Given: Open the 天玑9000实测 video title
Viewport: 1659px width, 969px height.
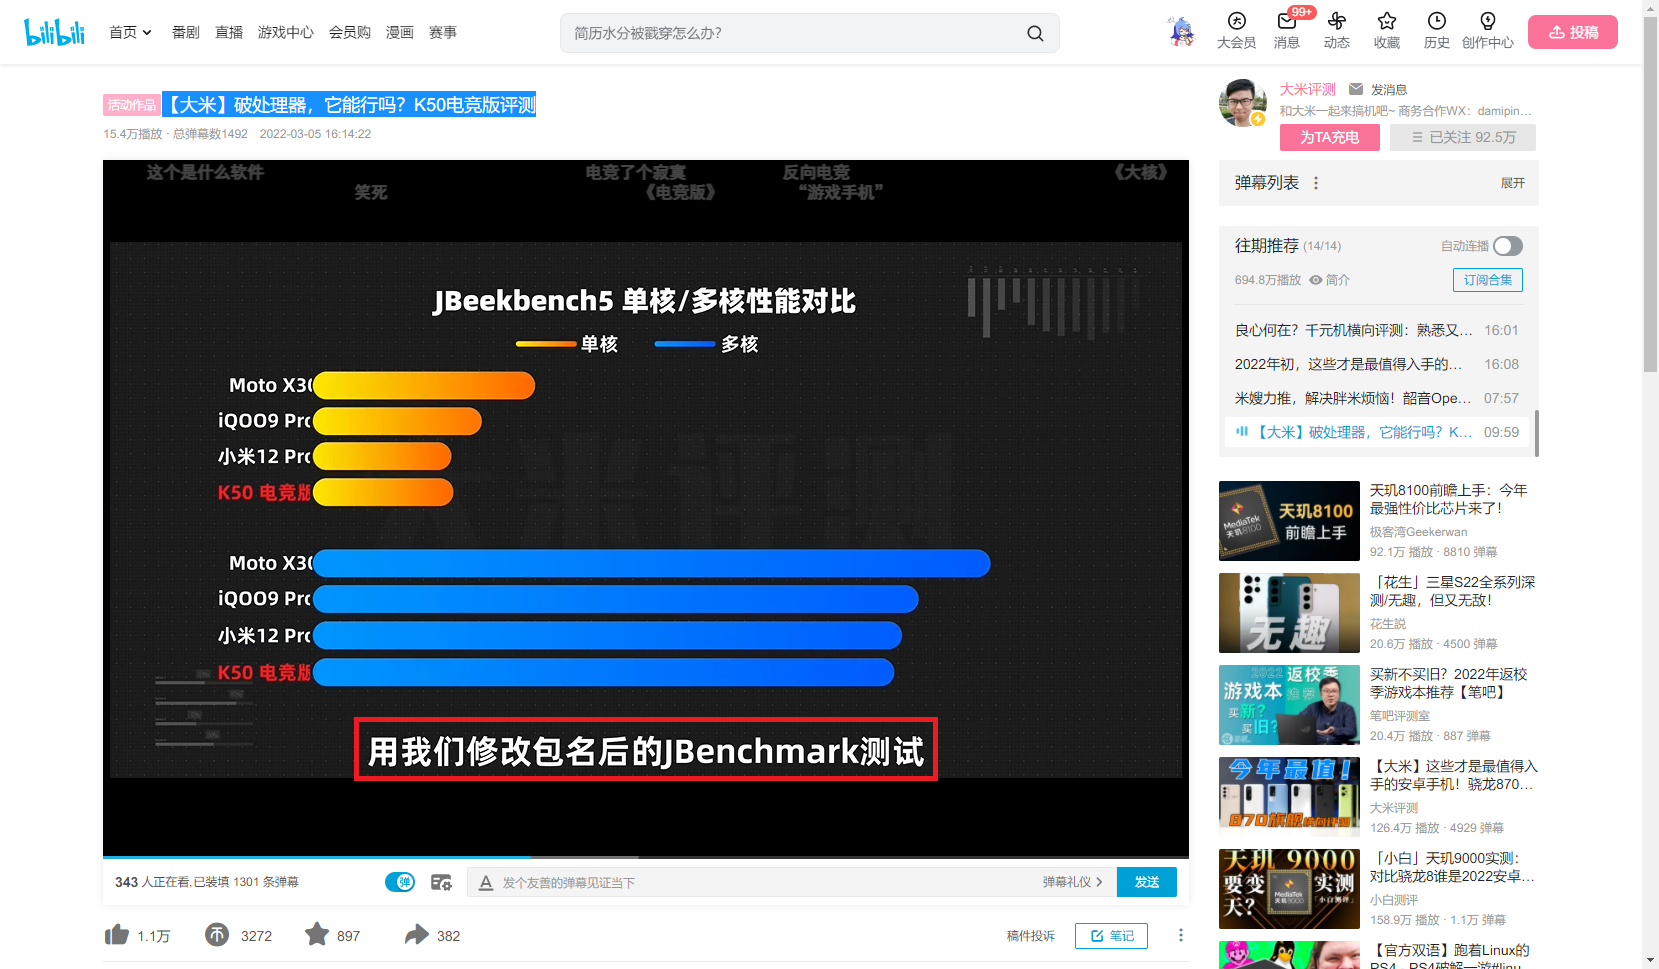Looking at the screenshot, I should [1452, 867].
